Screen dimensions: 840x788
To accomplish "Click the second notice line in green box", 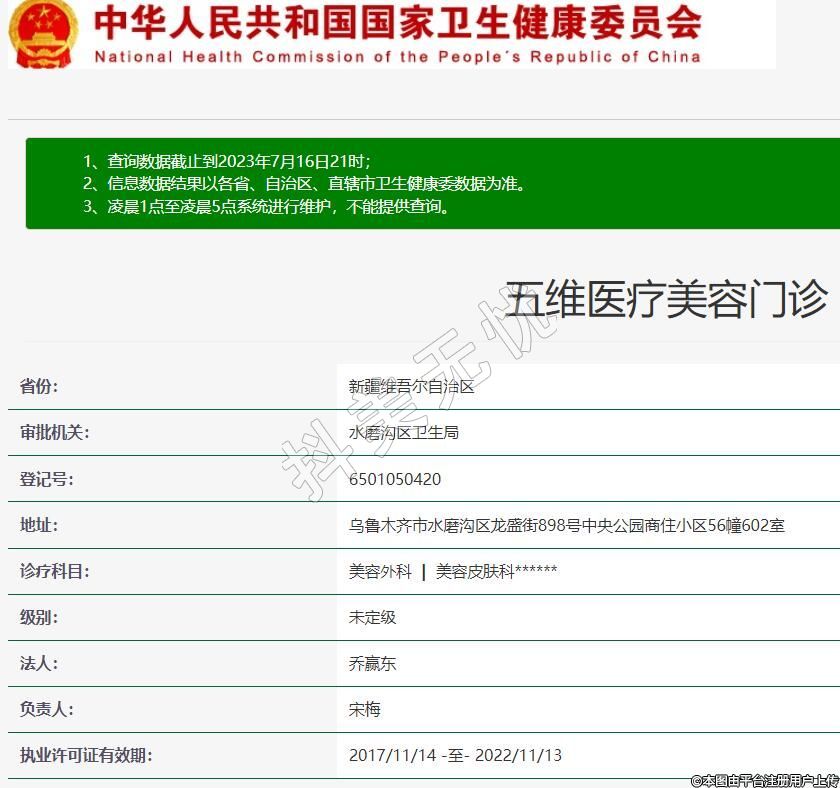I will click(x=304, y=184).
